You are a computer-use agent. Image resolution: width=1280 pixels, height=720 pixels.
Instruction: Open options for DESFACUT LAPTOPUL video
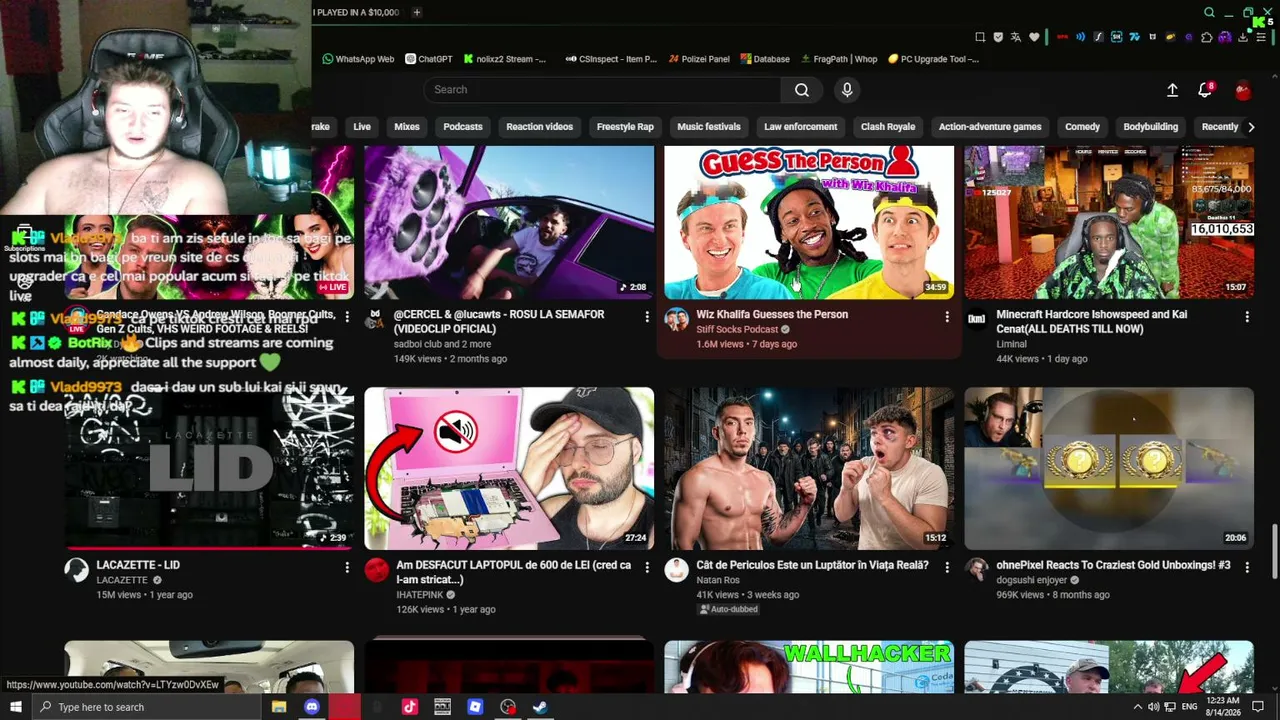(x=647, y=567)
